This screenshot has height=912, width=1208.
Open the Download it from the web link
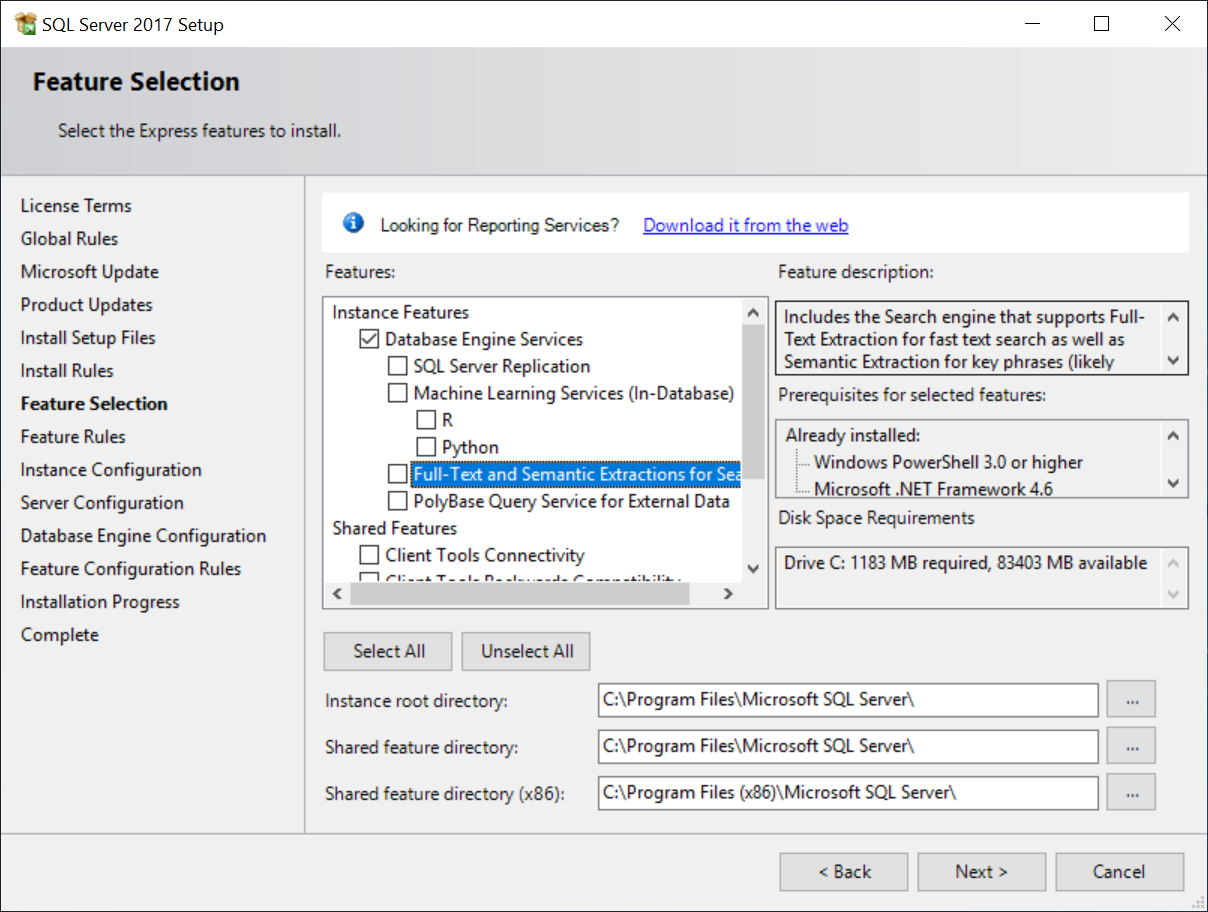click(x=746, y=225)
